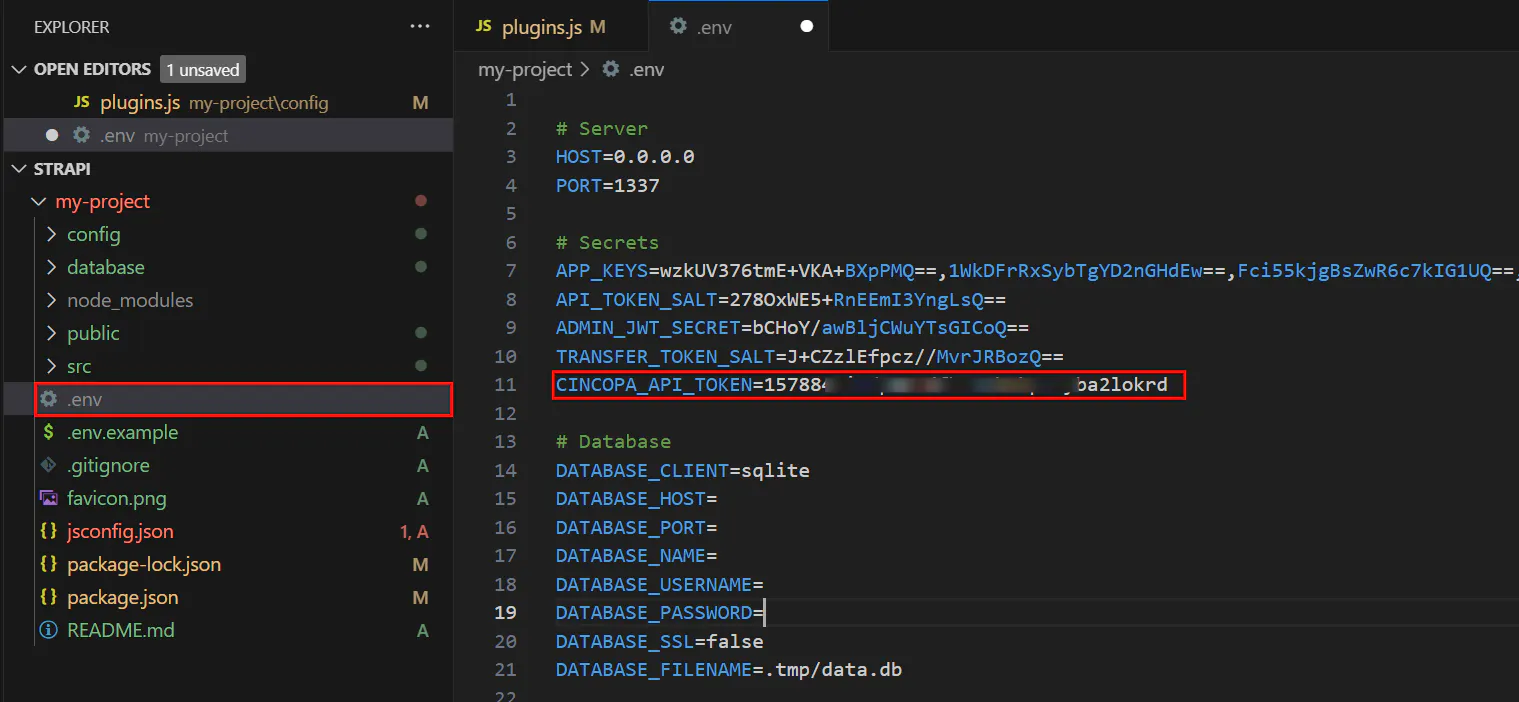Collapse the Open Editors section
Screen dimensions: 1519x702
(19, 69)
